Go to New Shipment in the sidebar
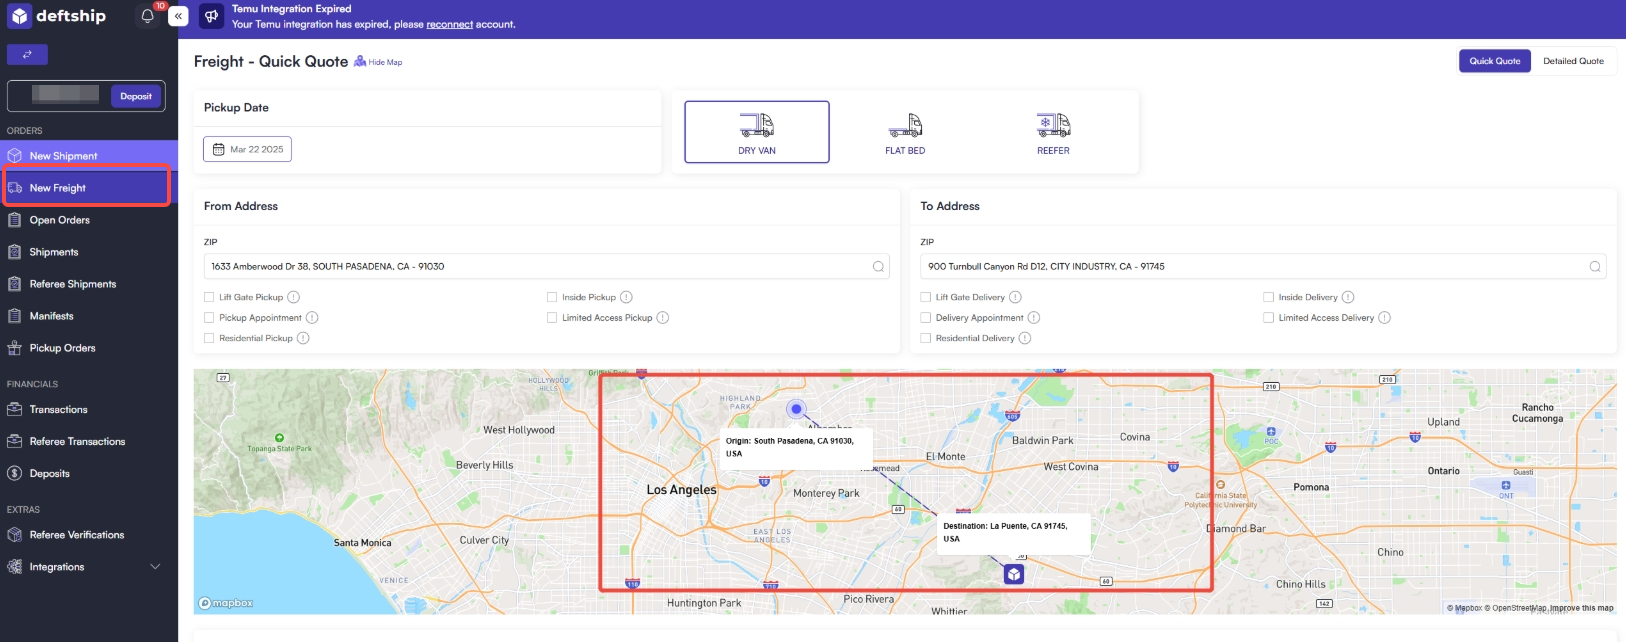1626x642 pixels. point(89,156)
